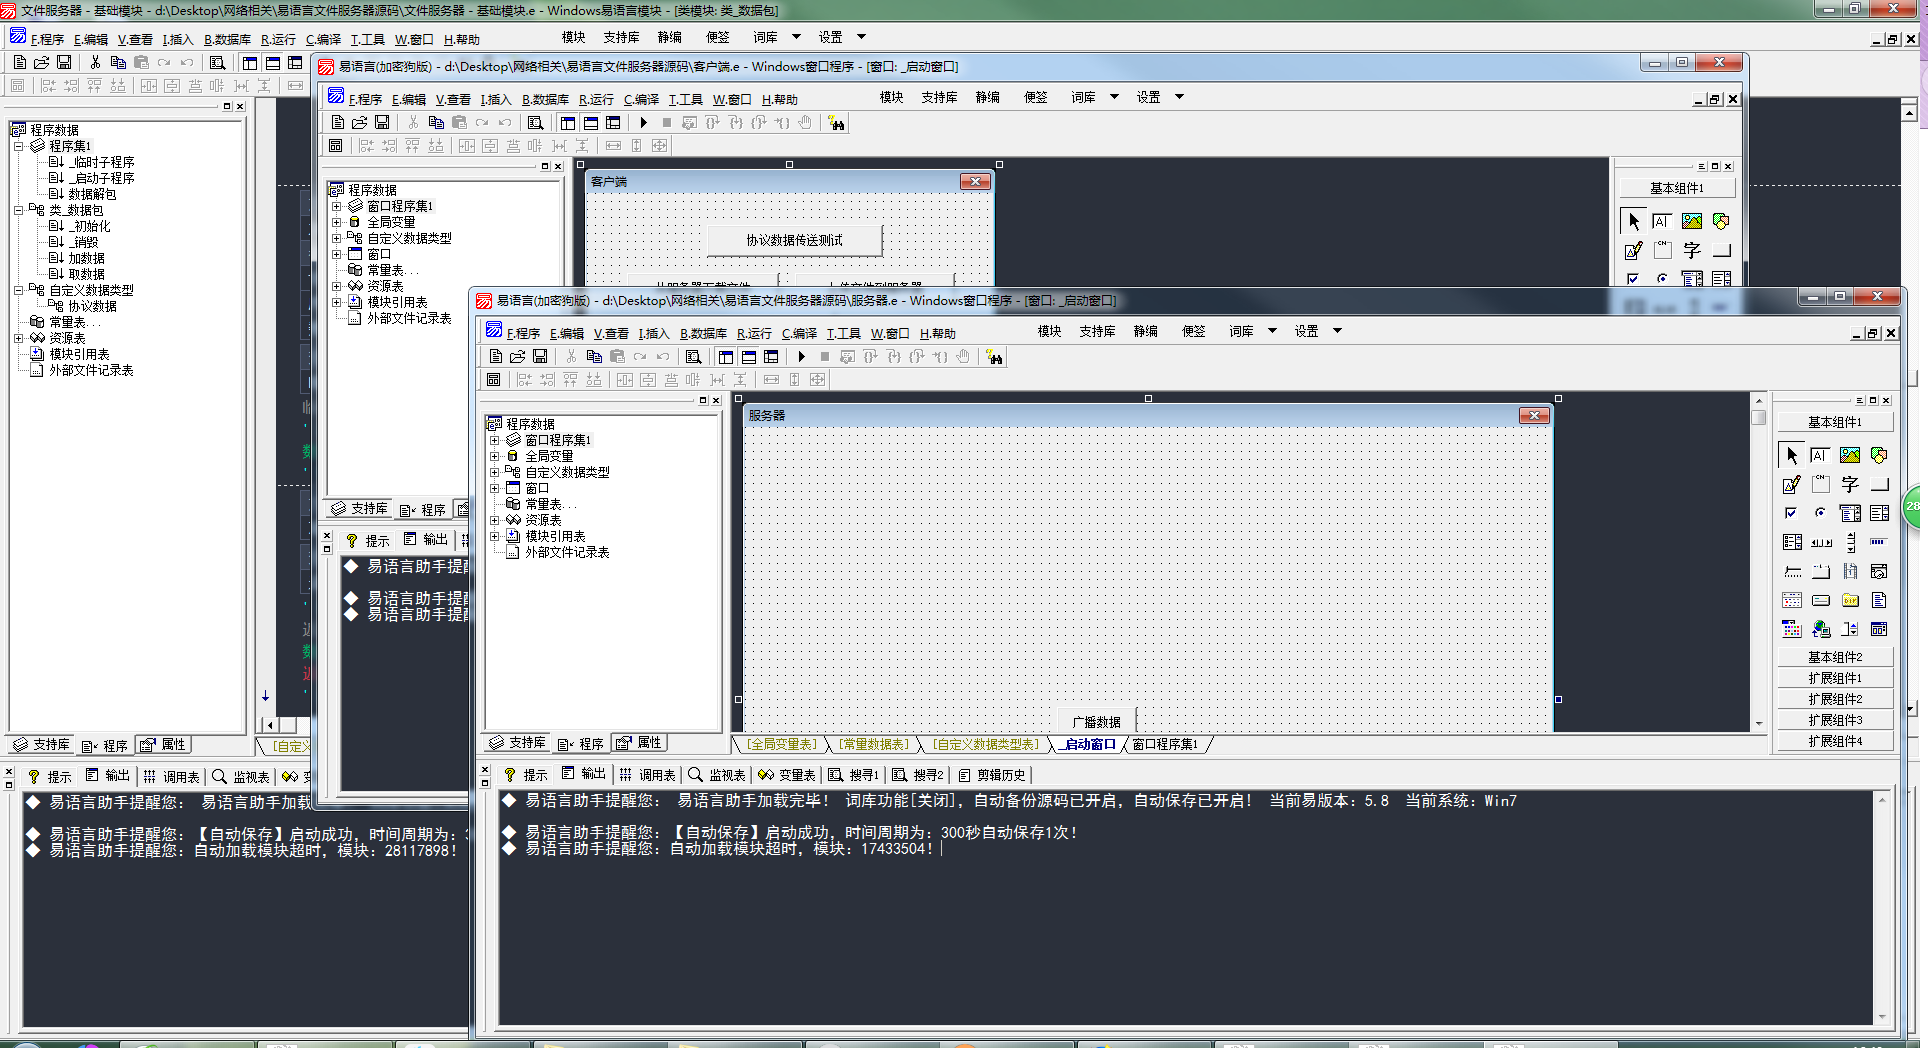The height and width of the screenshot is (1048, 1928).
Task: Open 词库 dropdown arrow in server window menu
Action: click(x=1272, y=331)
